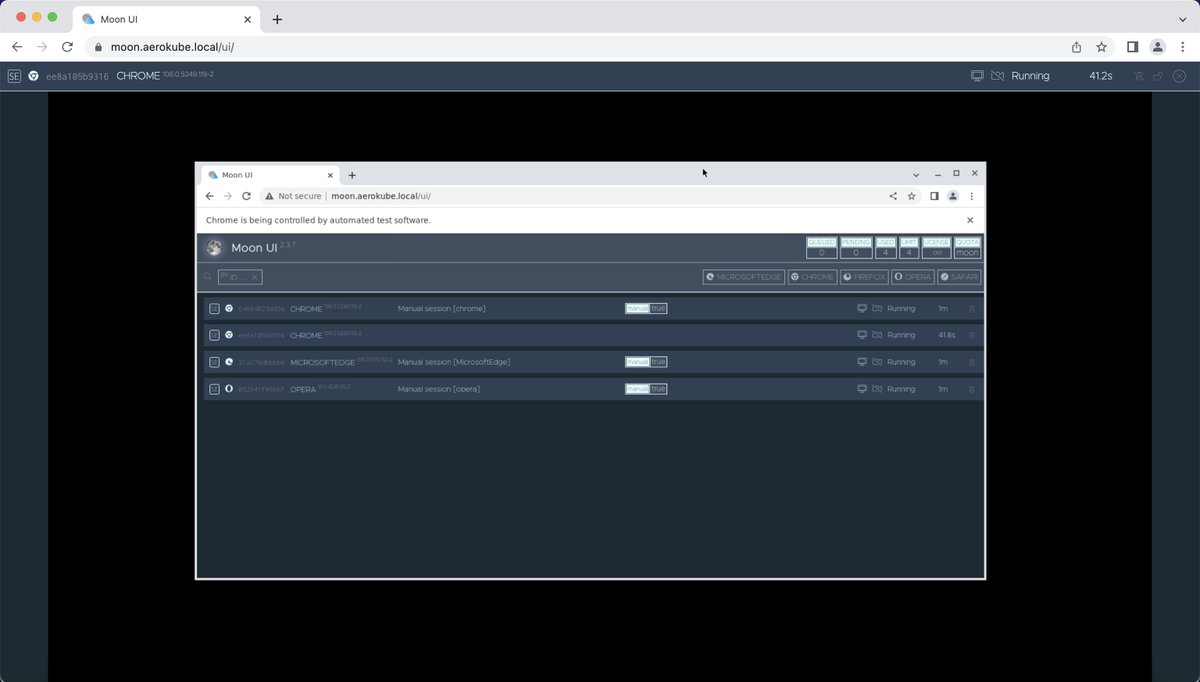Launch a SAFARI session button
The height and width of the screenshot is (682, 1200).
[959, 277]
